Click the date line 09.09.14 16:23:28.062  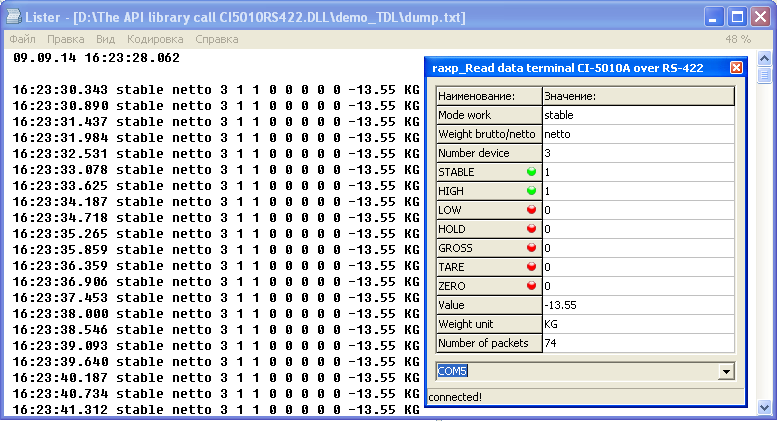[96, 58]
